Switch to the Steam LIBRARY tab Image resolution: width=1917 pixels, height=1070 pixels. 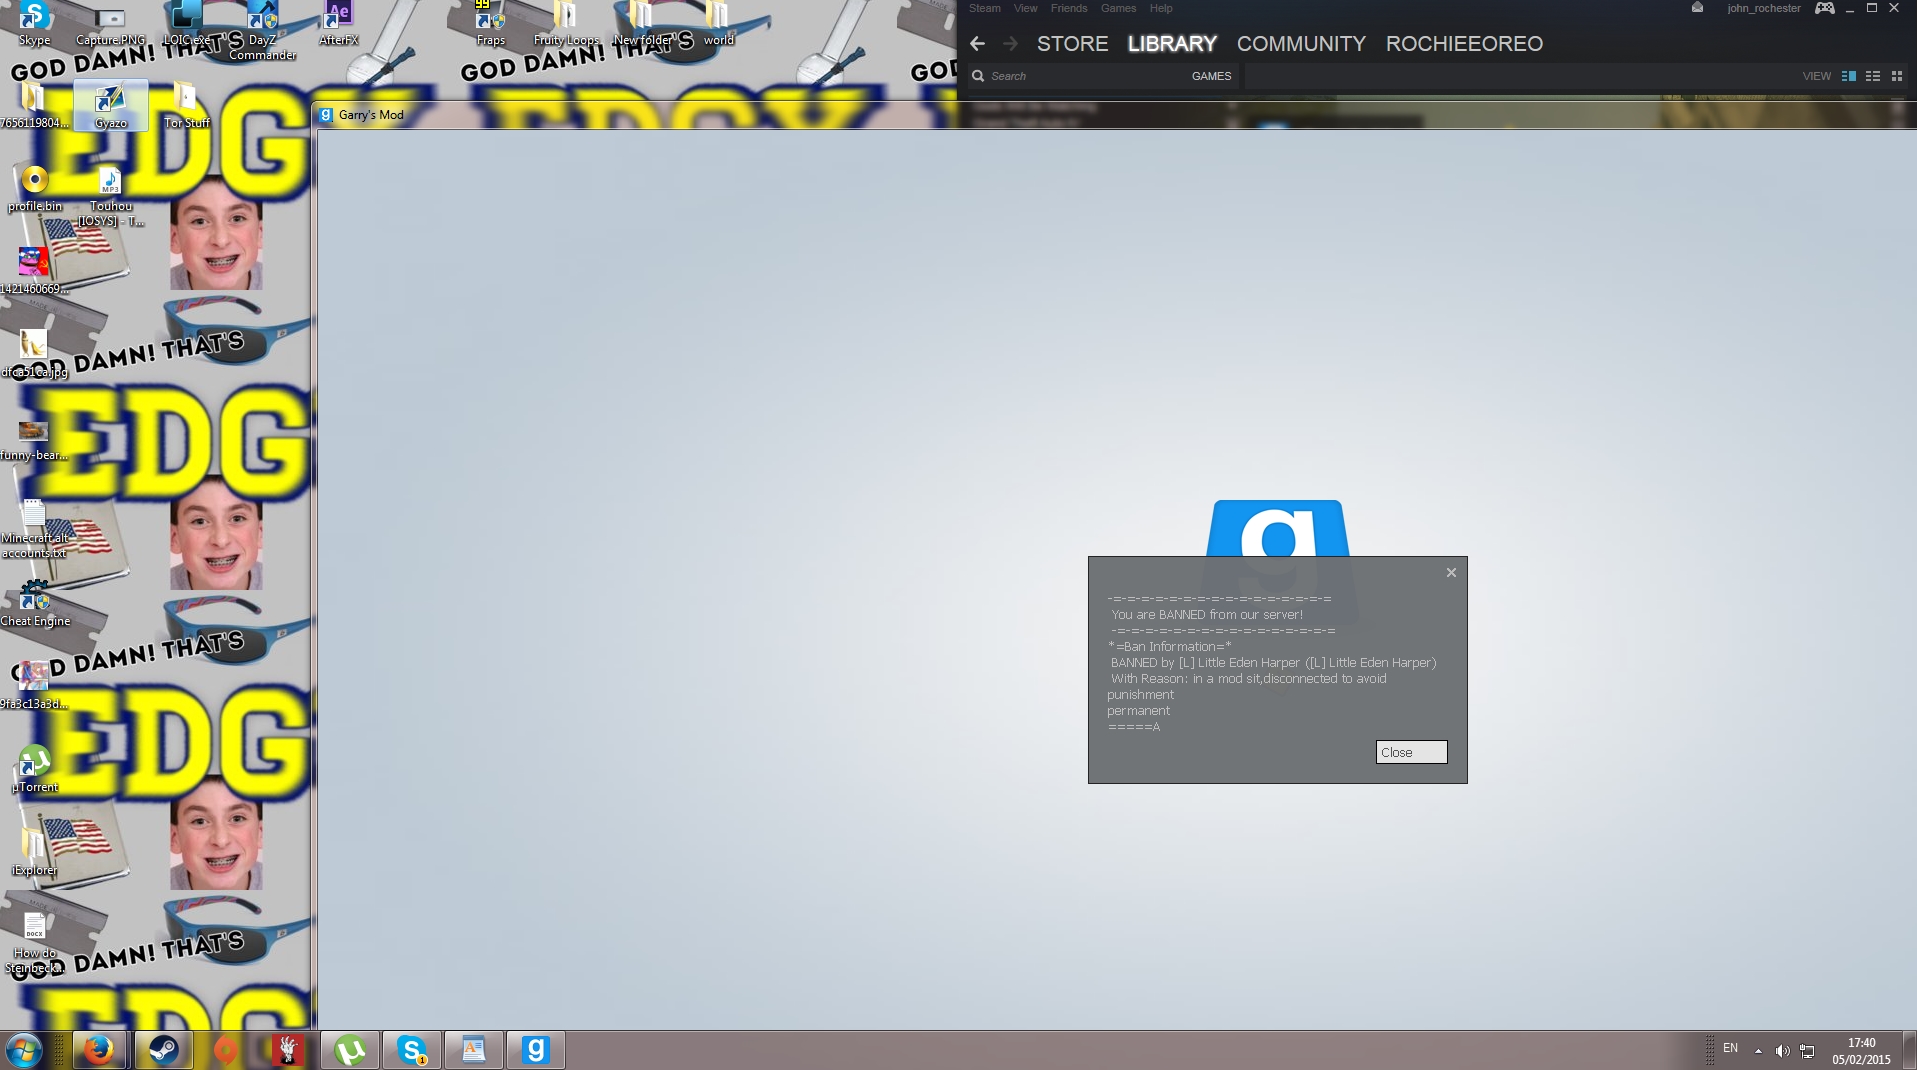pyautogui.click(x=1172, y=44)
